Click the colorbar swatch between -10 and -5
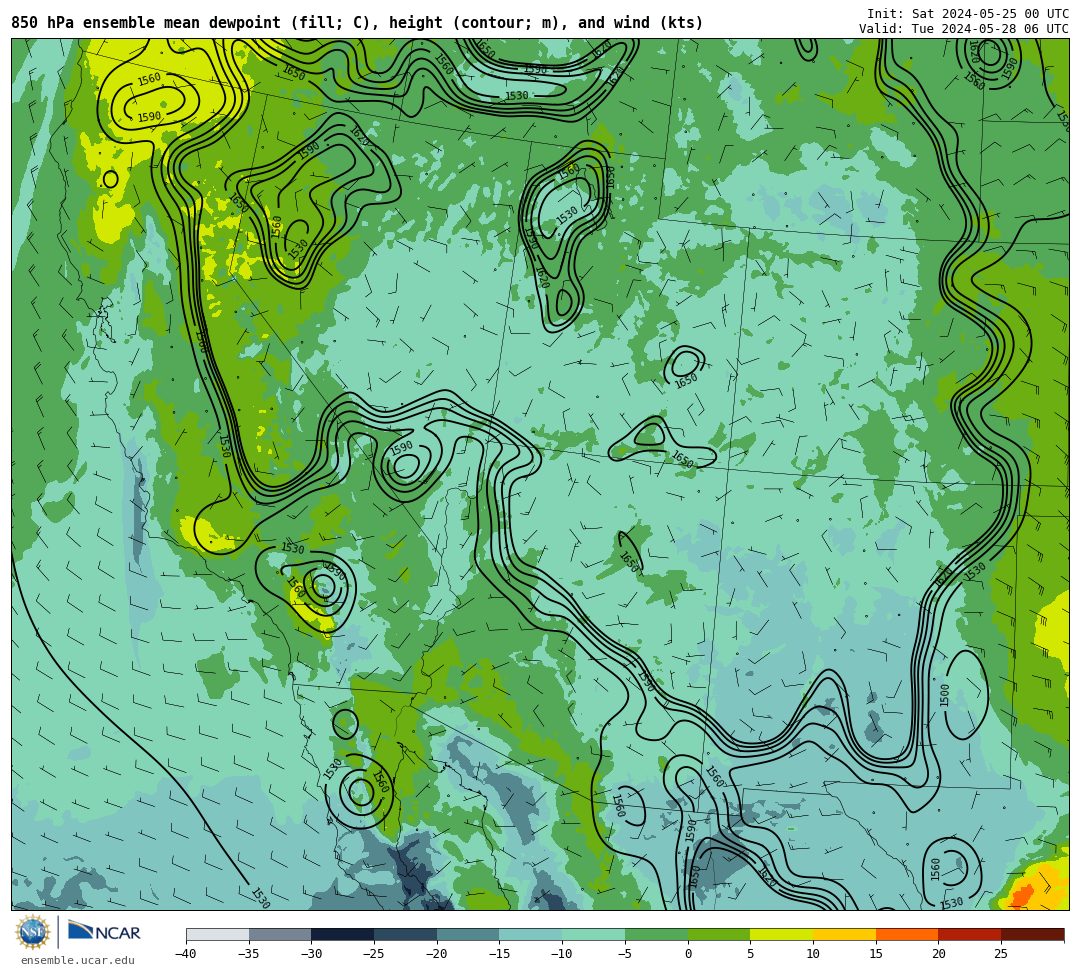This screenshot has width=1080, height=973. click(594, 934)
